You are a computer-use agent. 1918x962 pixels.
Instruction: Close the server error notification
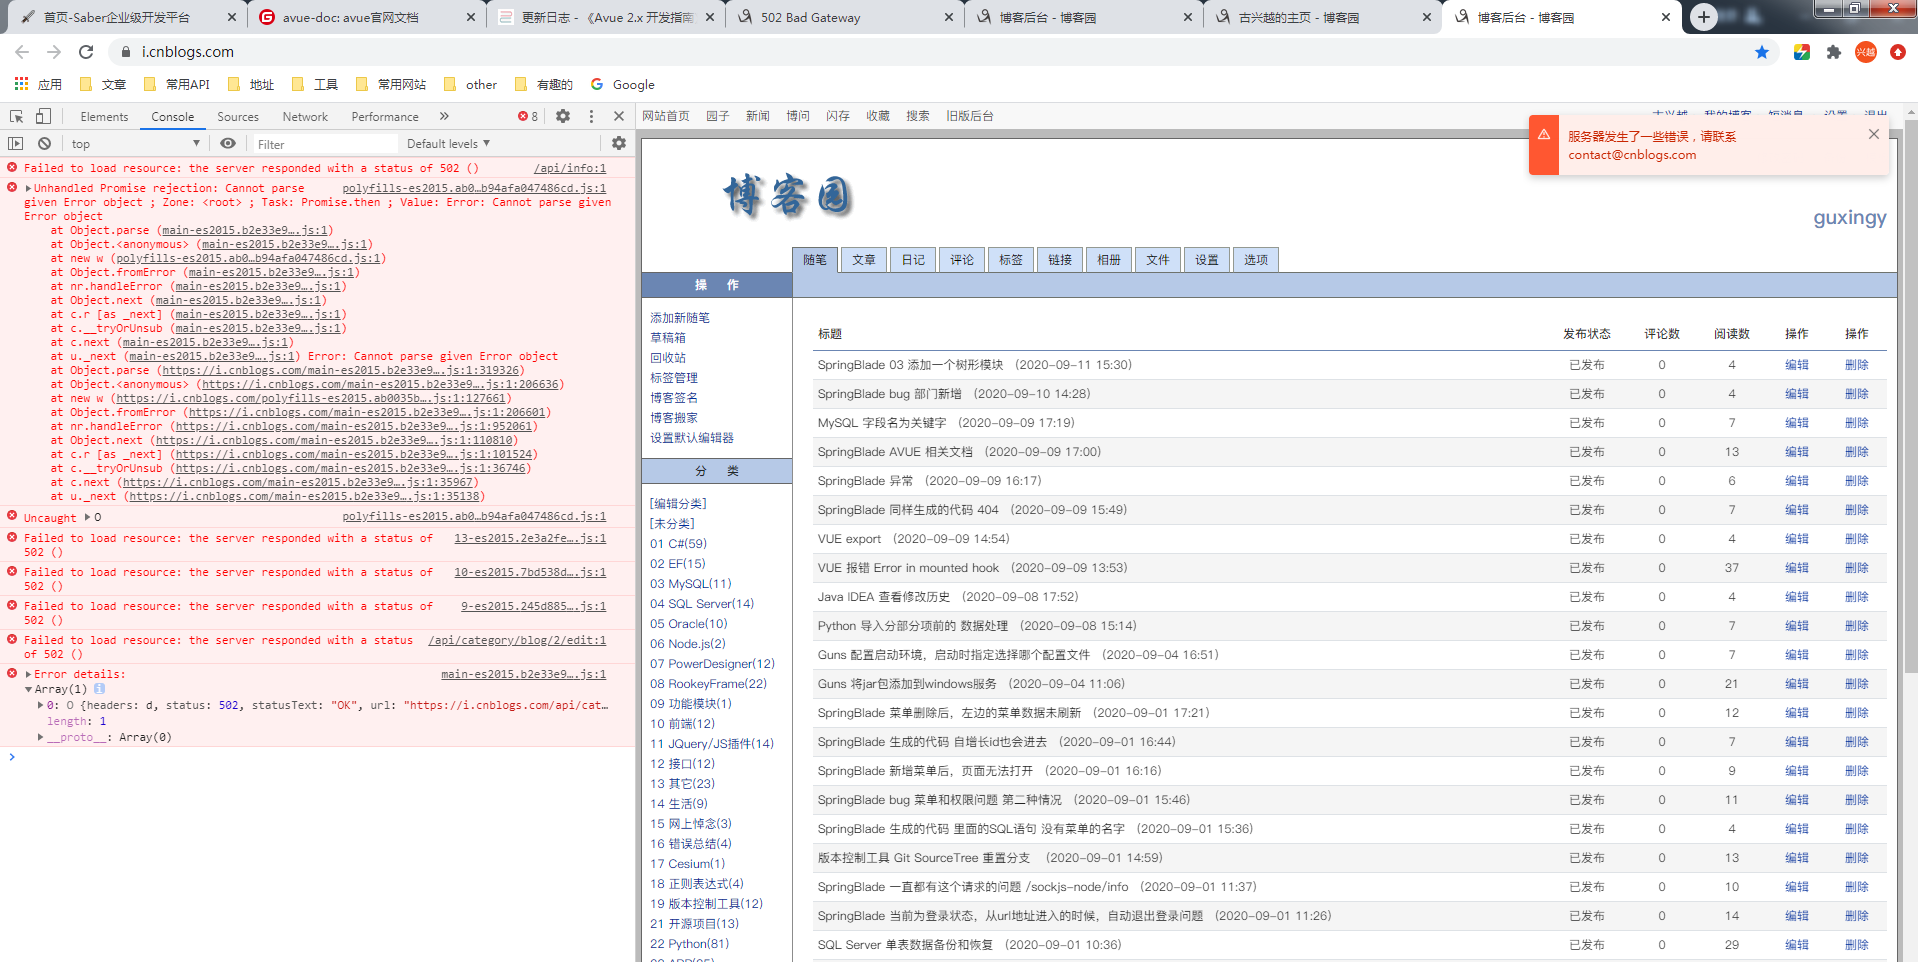1874,134
